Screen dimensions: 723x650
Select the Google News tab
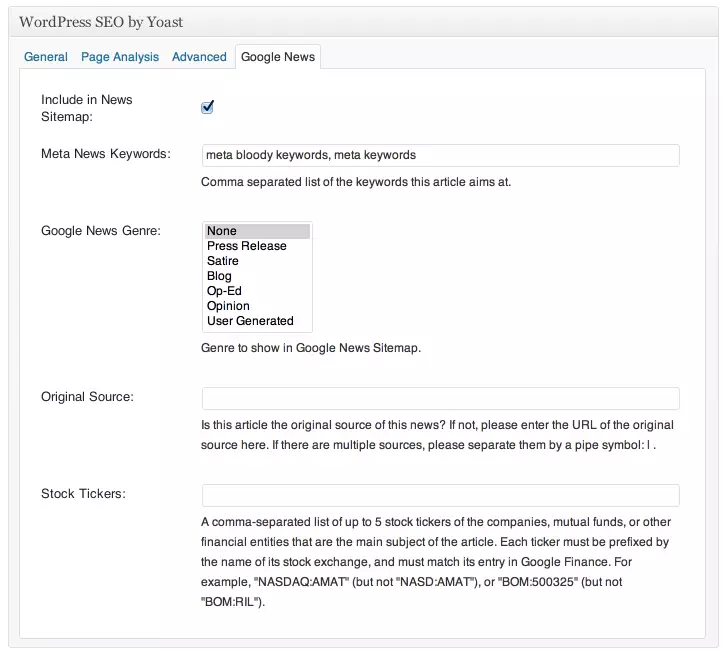[278, 57]
